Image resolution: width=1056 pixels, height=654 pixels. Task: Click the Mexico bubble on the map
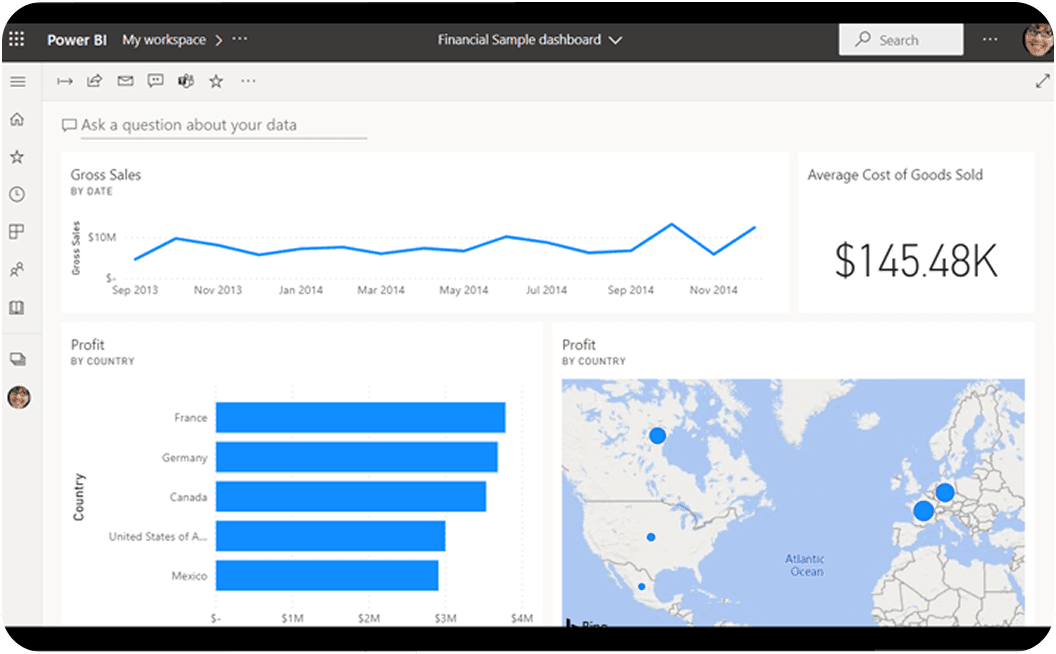tap(642, 587)
